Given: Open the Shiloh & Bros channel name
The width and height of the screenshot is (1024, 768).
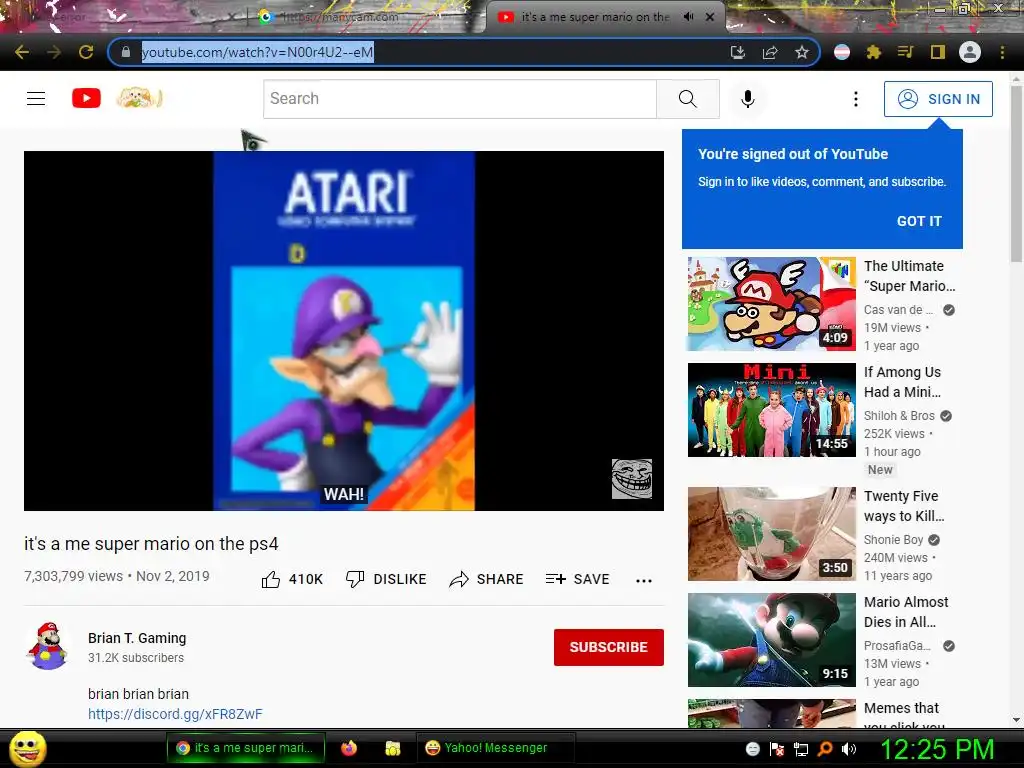Looking at the screenshot, I should point(899,416).
